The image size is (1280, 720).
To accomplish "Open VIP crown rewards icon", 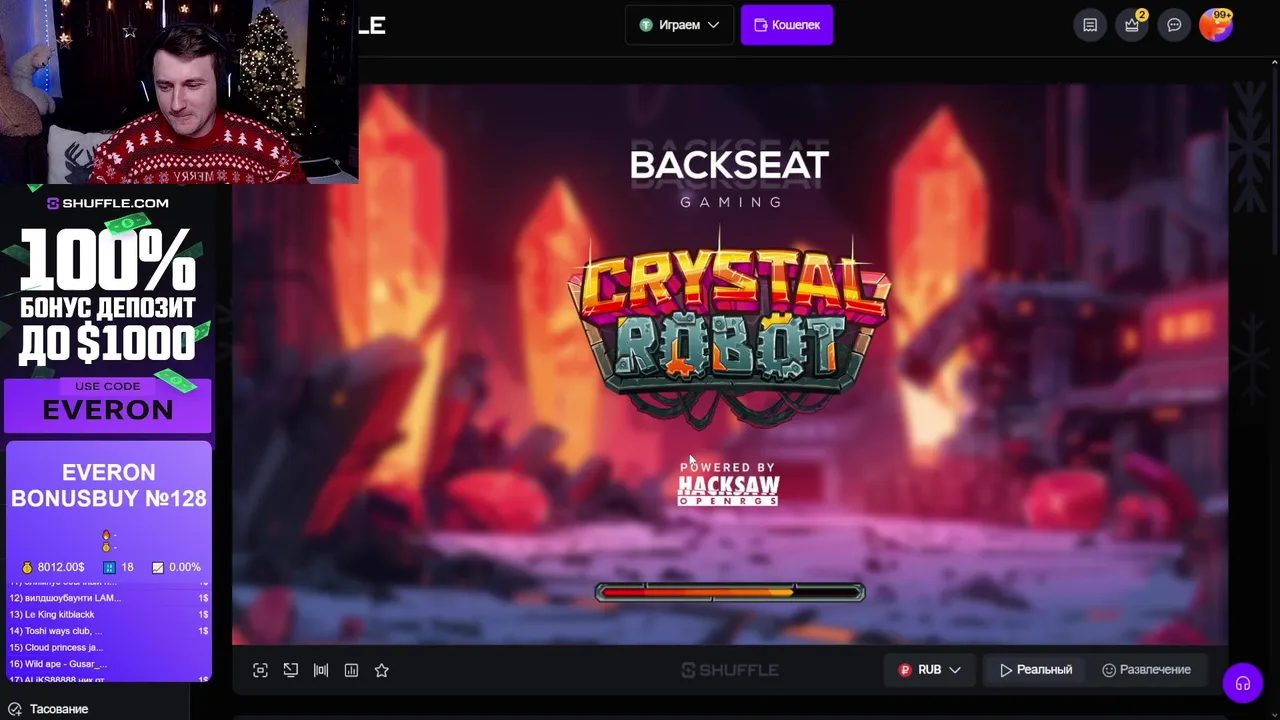I will (1132, 25).
